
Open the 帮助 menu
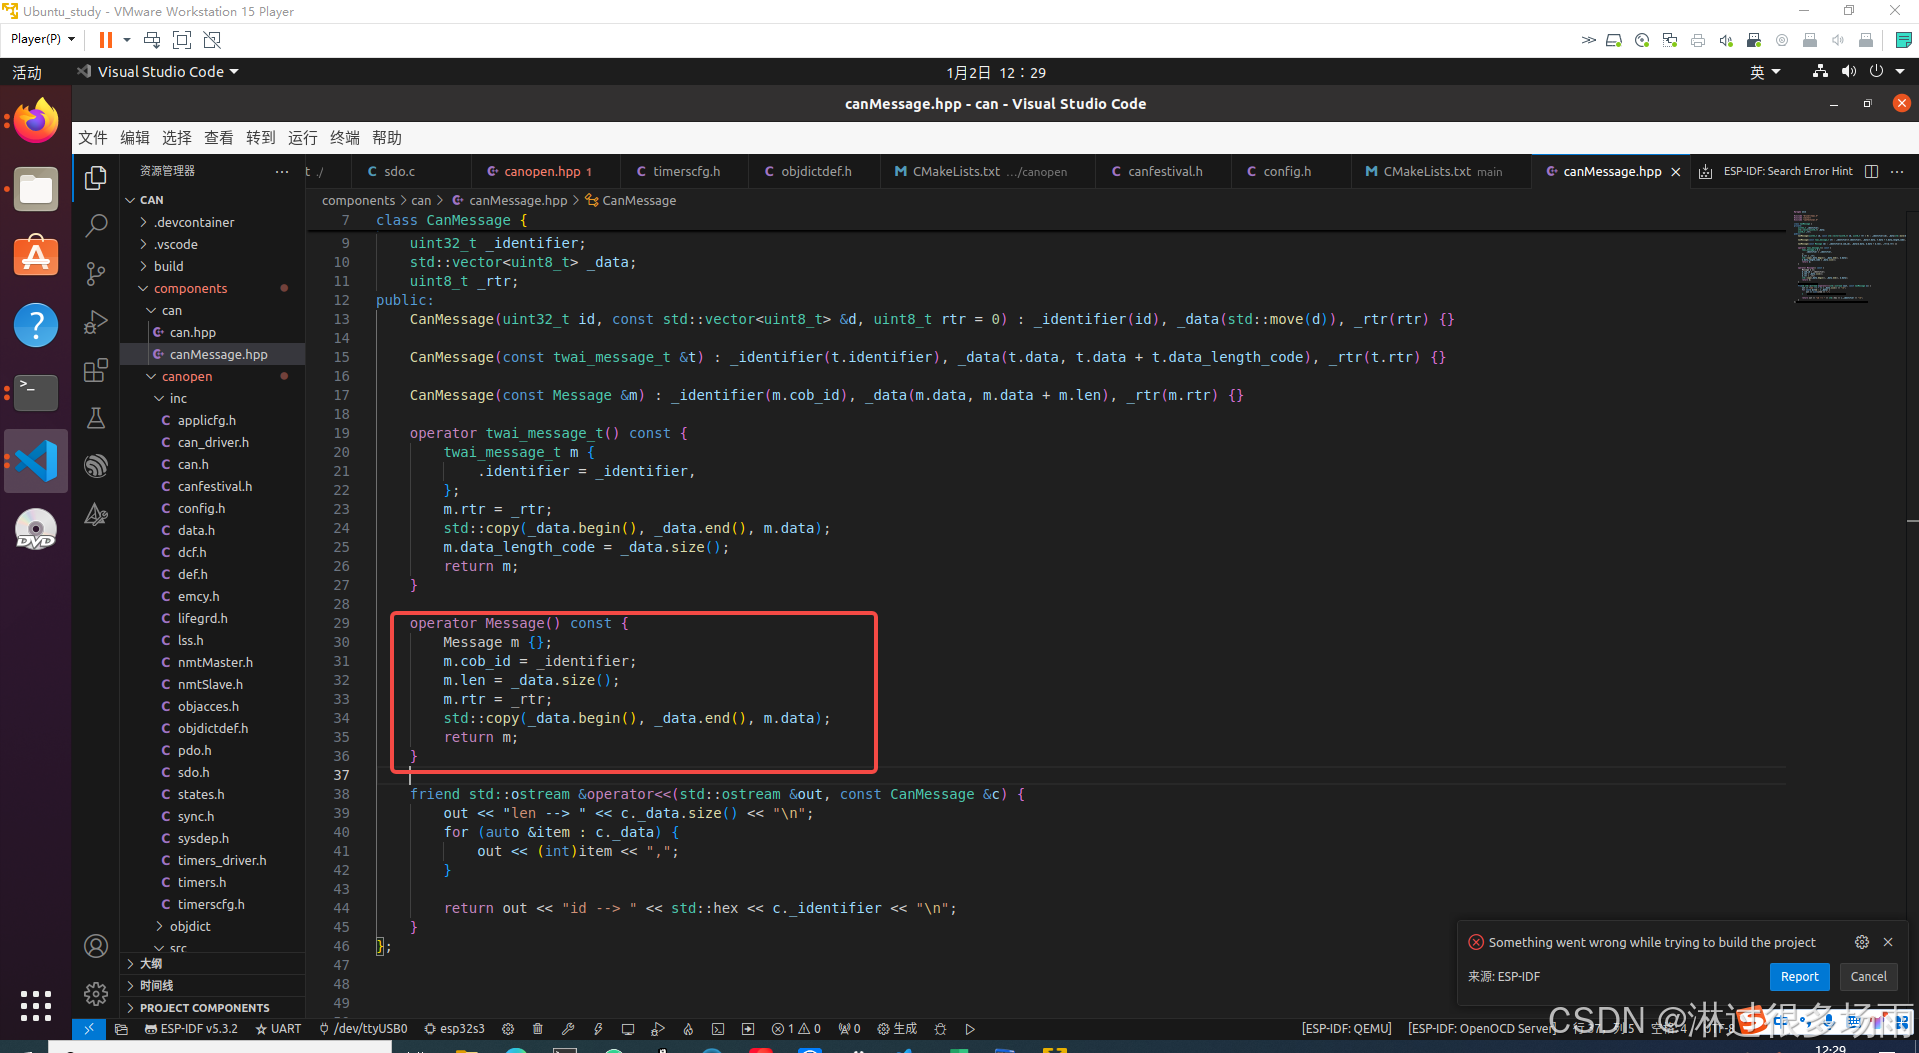[387, 138]
